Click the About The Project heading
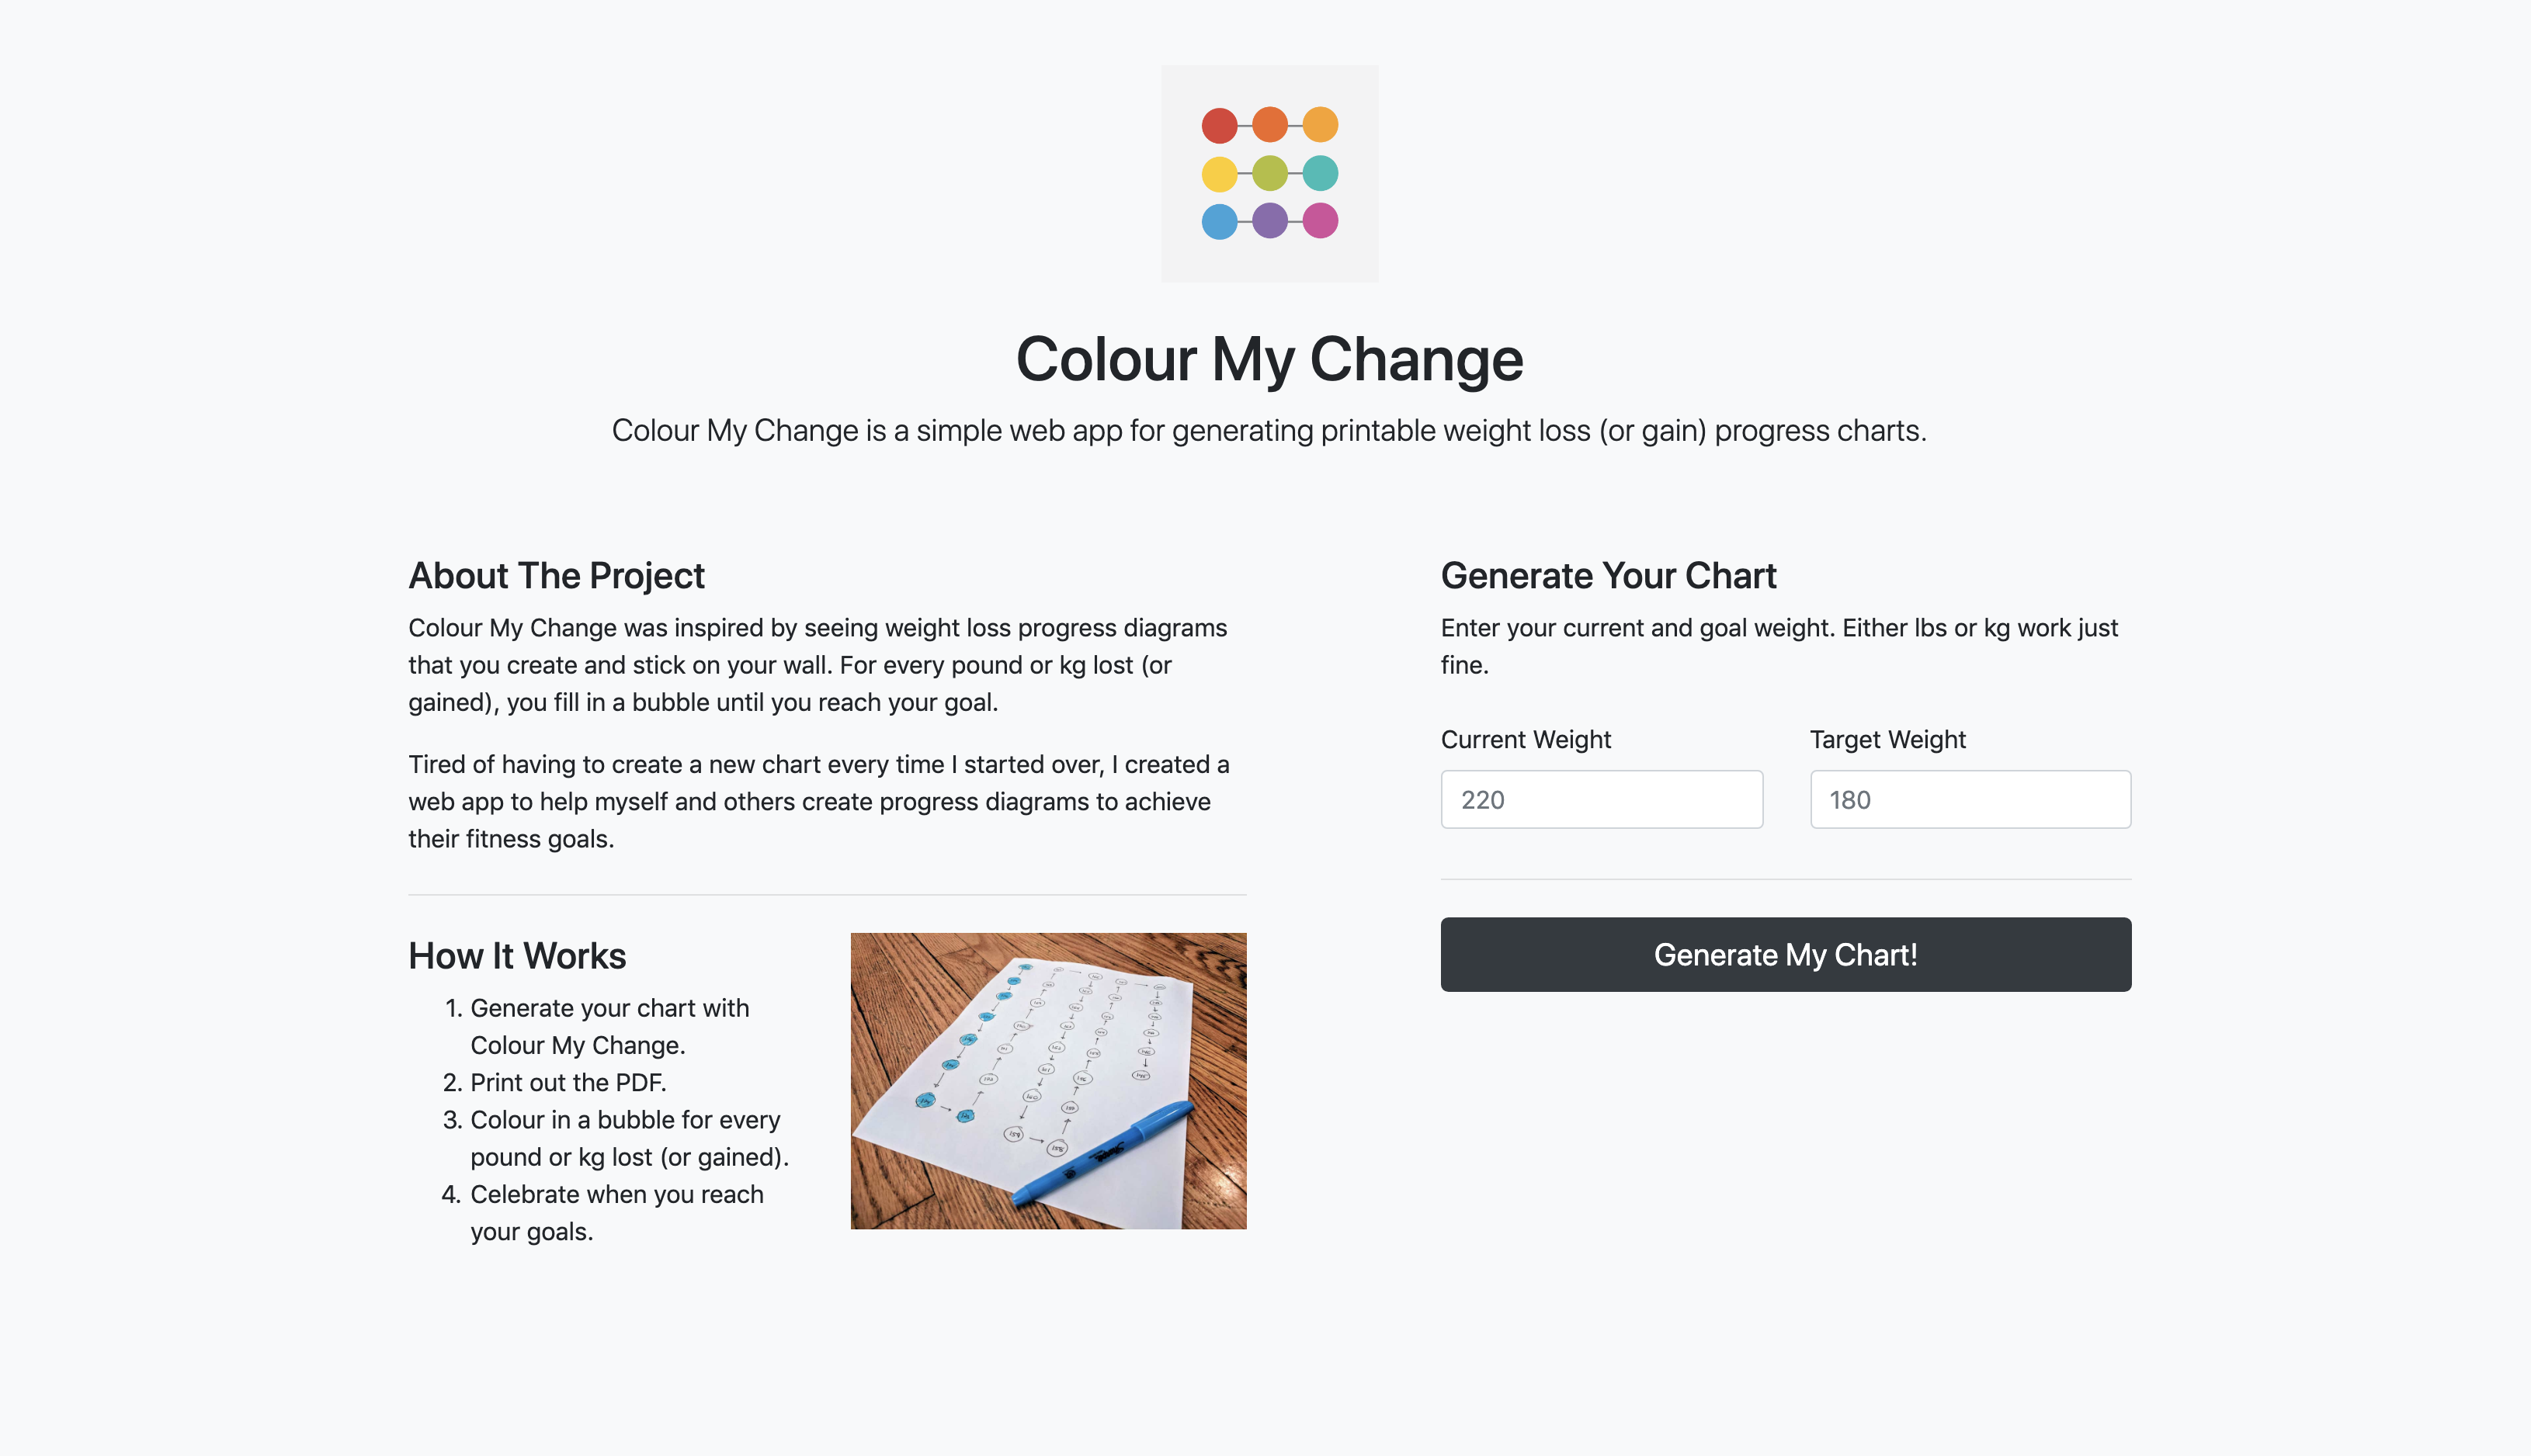 click(x=556, y=576)
